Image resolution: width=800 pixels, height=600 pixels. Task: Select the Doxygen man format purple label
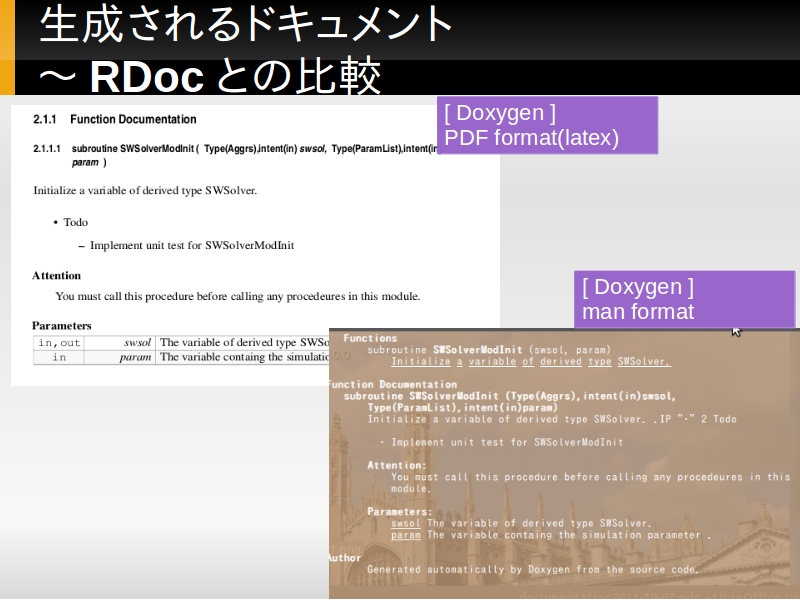coord(684,299)
